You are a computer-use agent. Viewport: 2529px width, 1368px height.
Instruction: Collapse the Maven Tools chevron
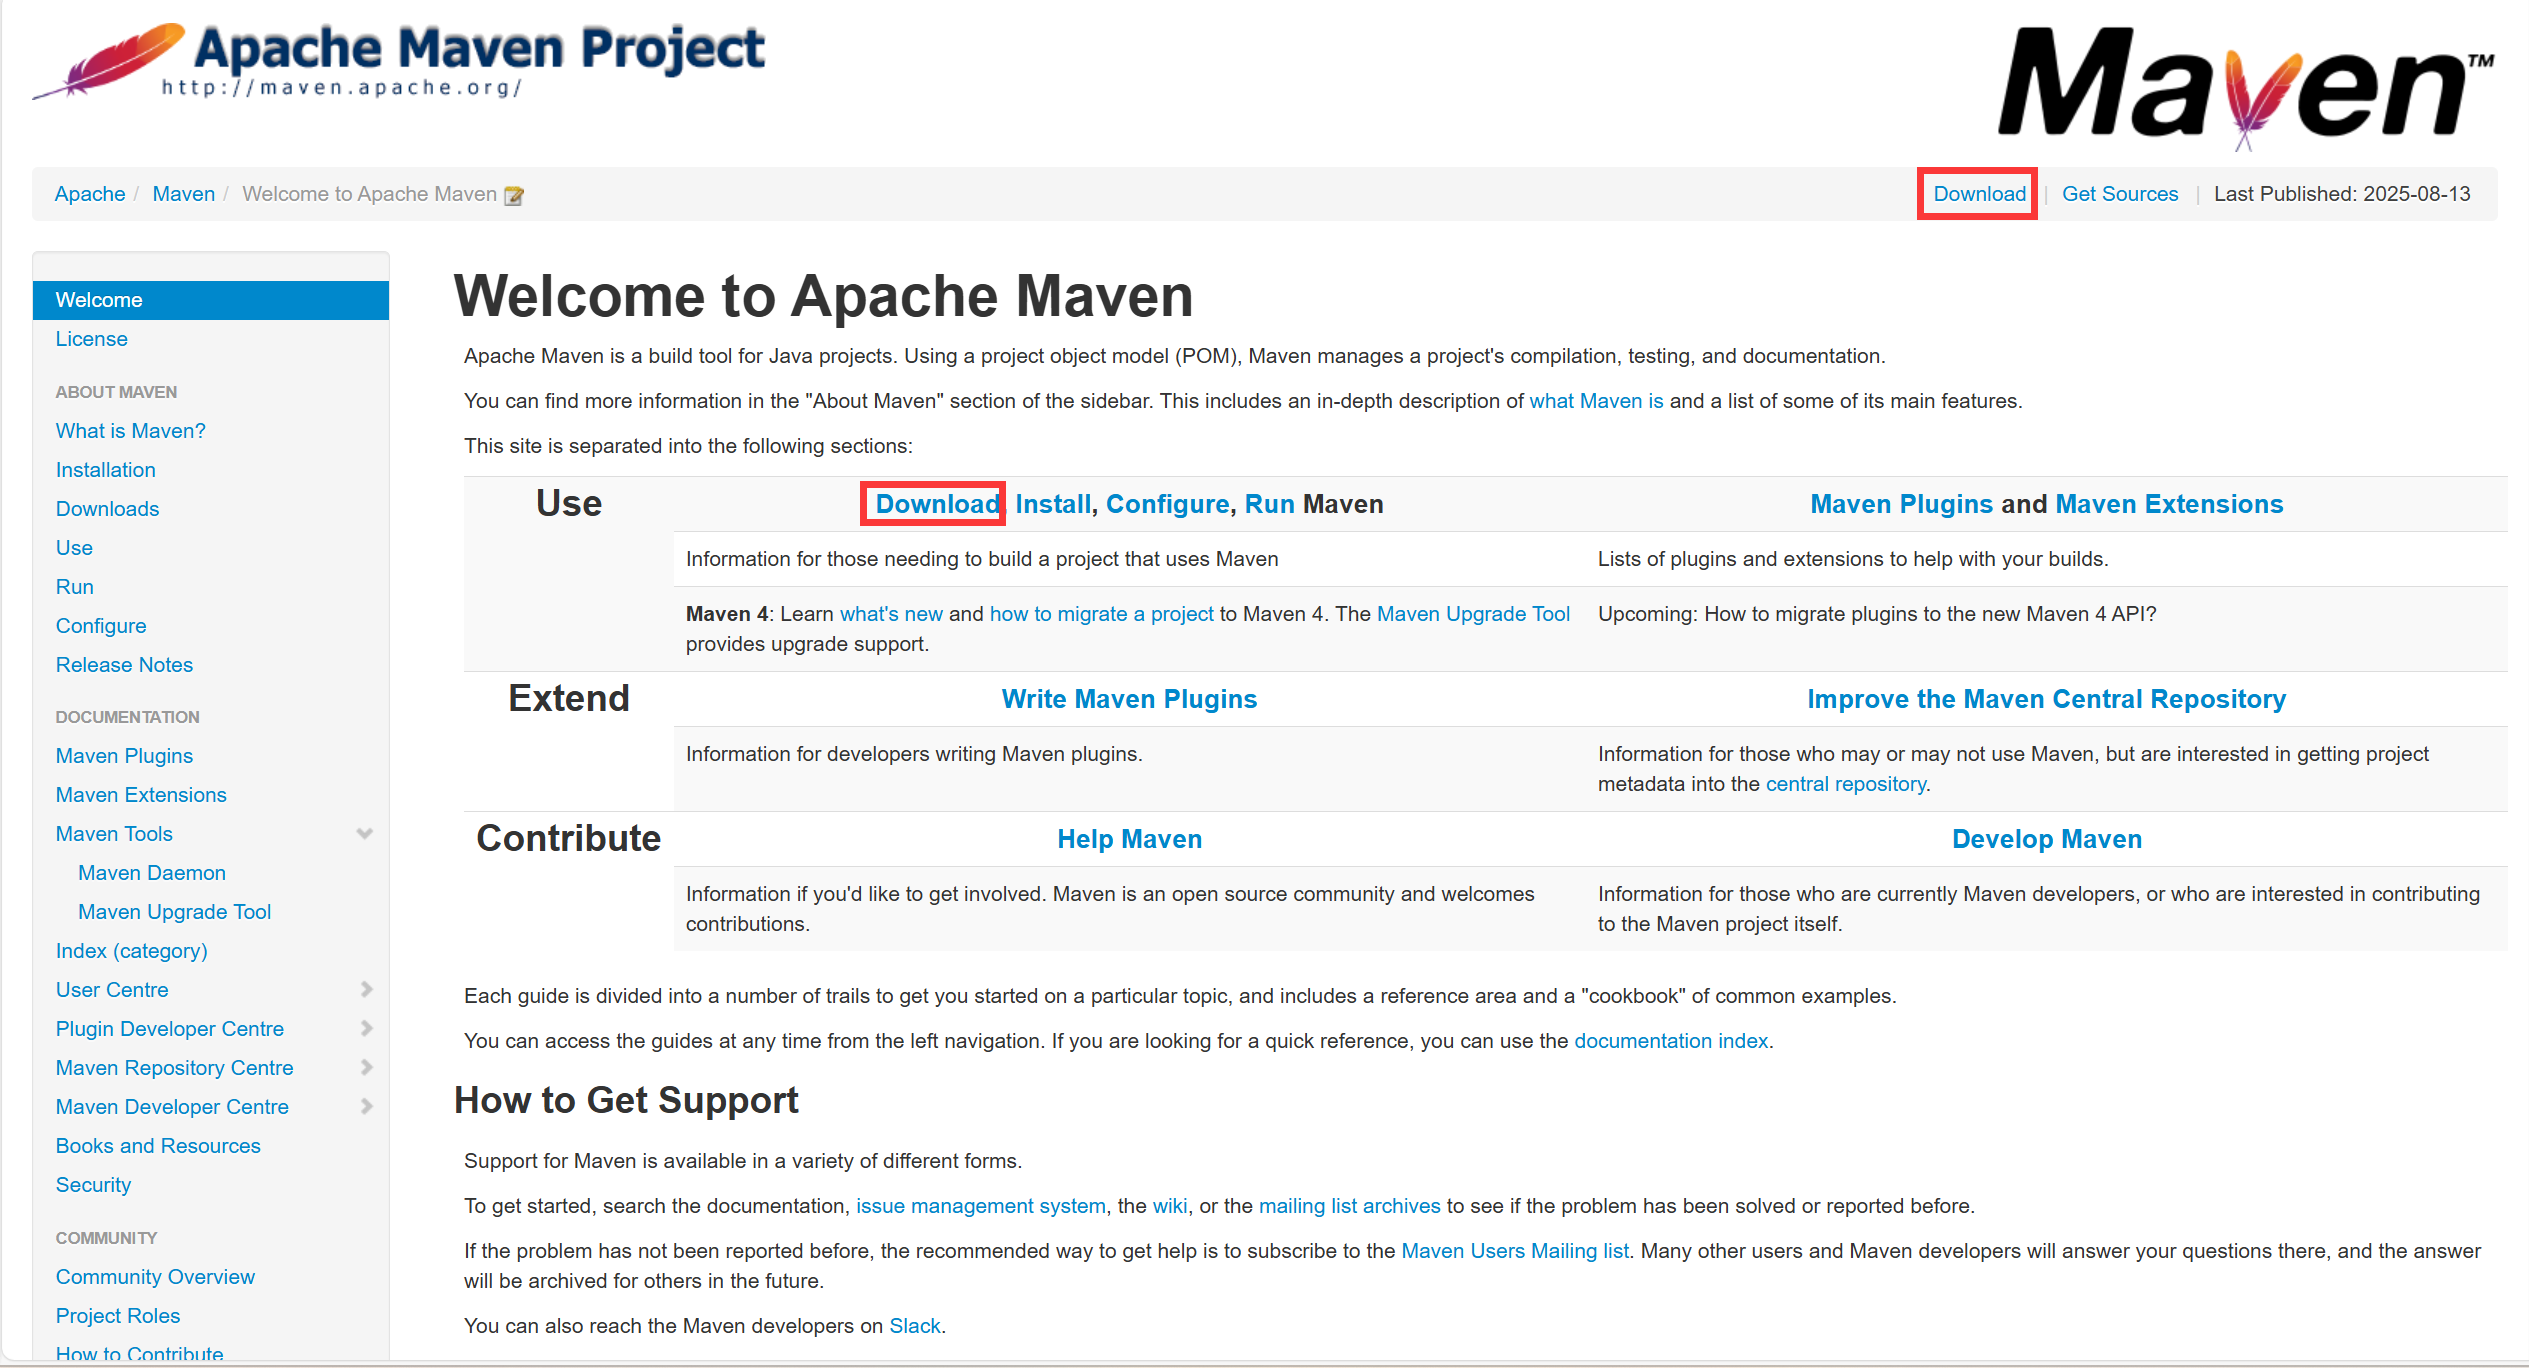[365, 833]
